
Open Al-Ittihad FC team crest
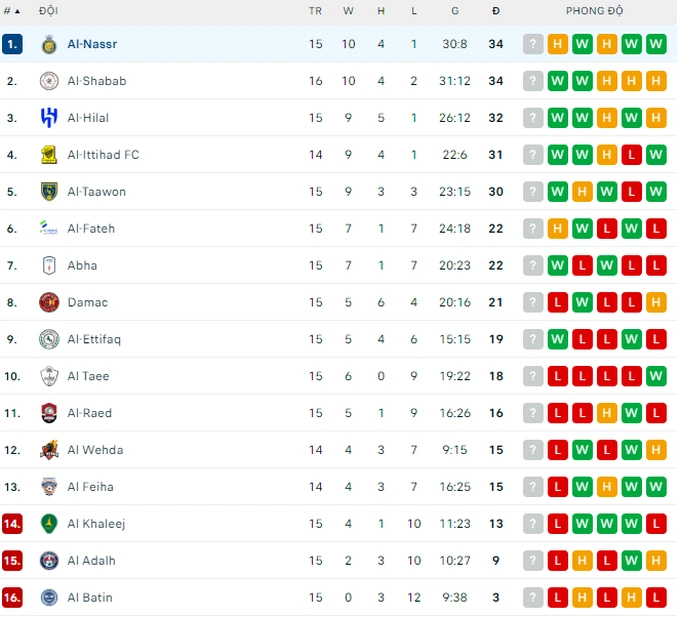pos(49,155)
